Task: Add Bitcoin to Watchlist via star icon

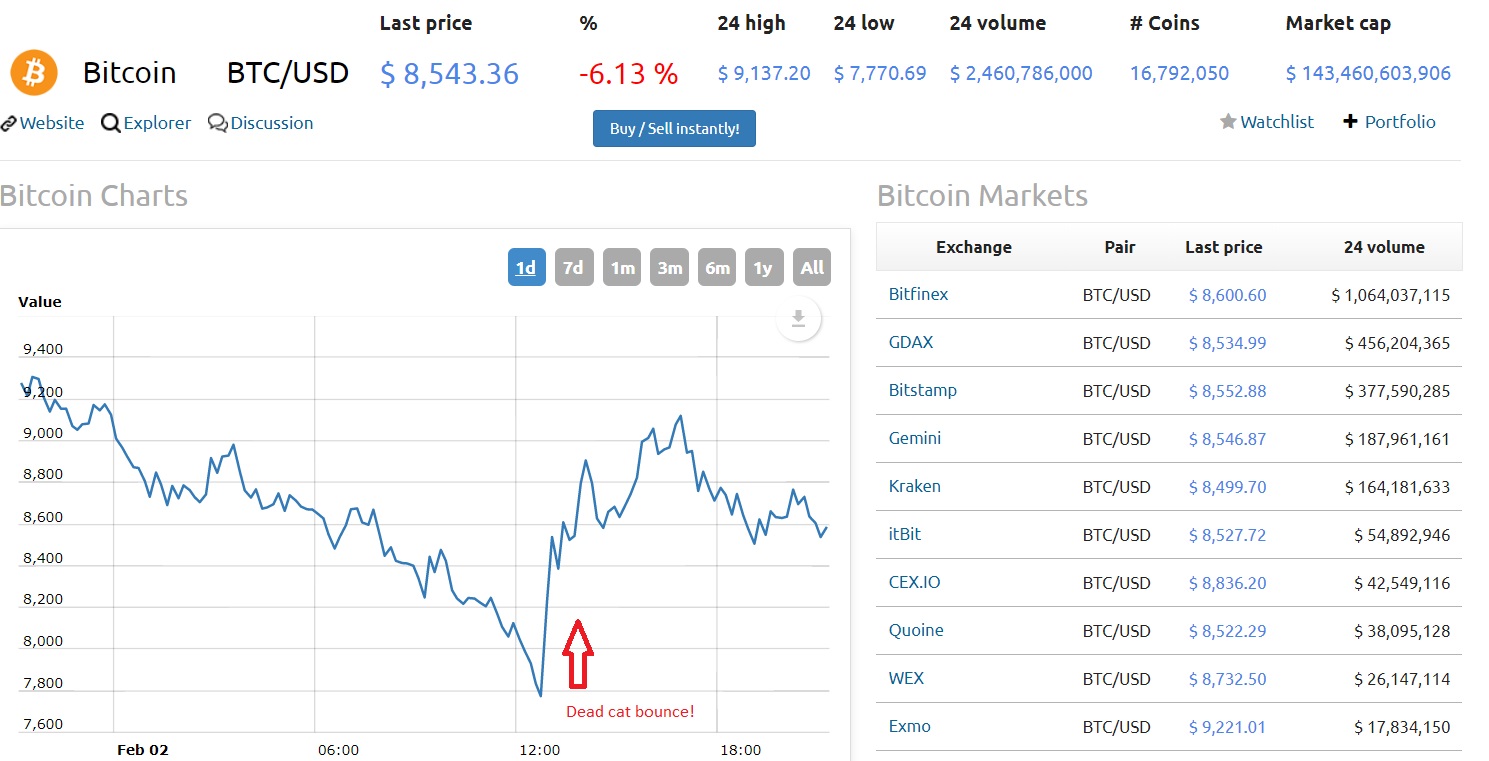Action: click(1228, 122)
